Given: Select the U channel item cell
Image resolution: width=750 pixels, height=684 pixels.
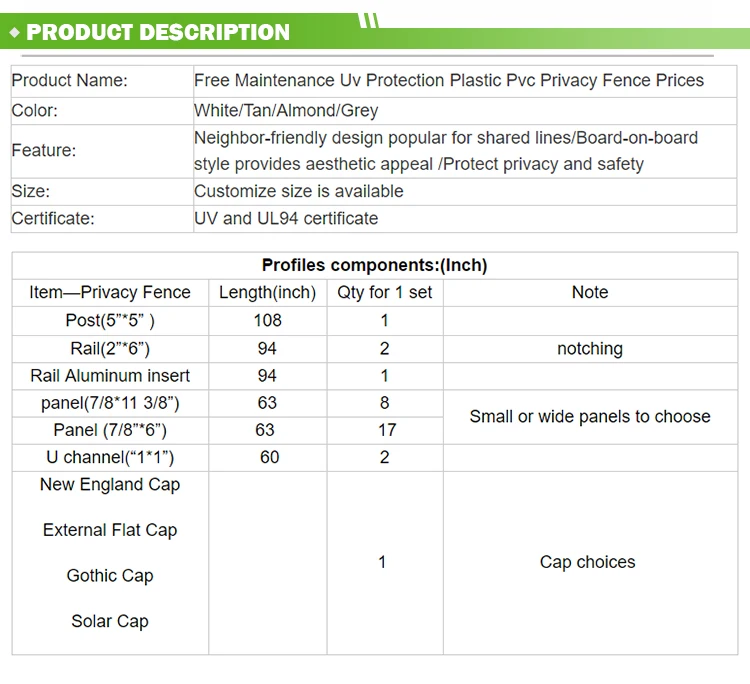Looking at the screenshot, I should click(x=110, y=457).
